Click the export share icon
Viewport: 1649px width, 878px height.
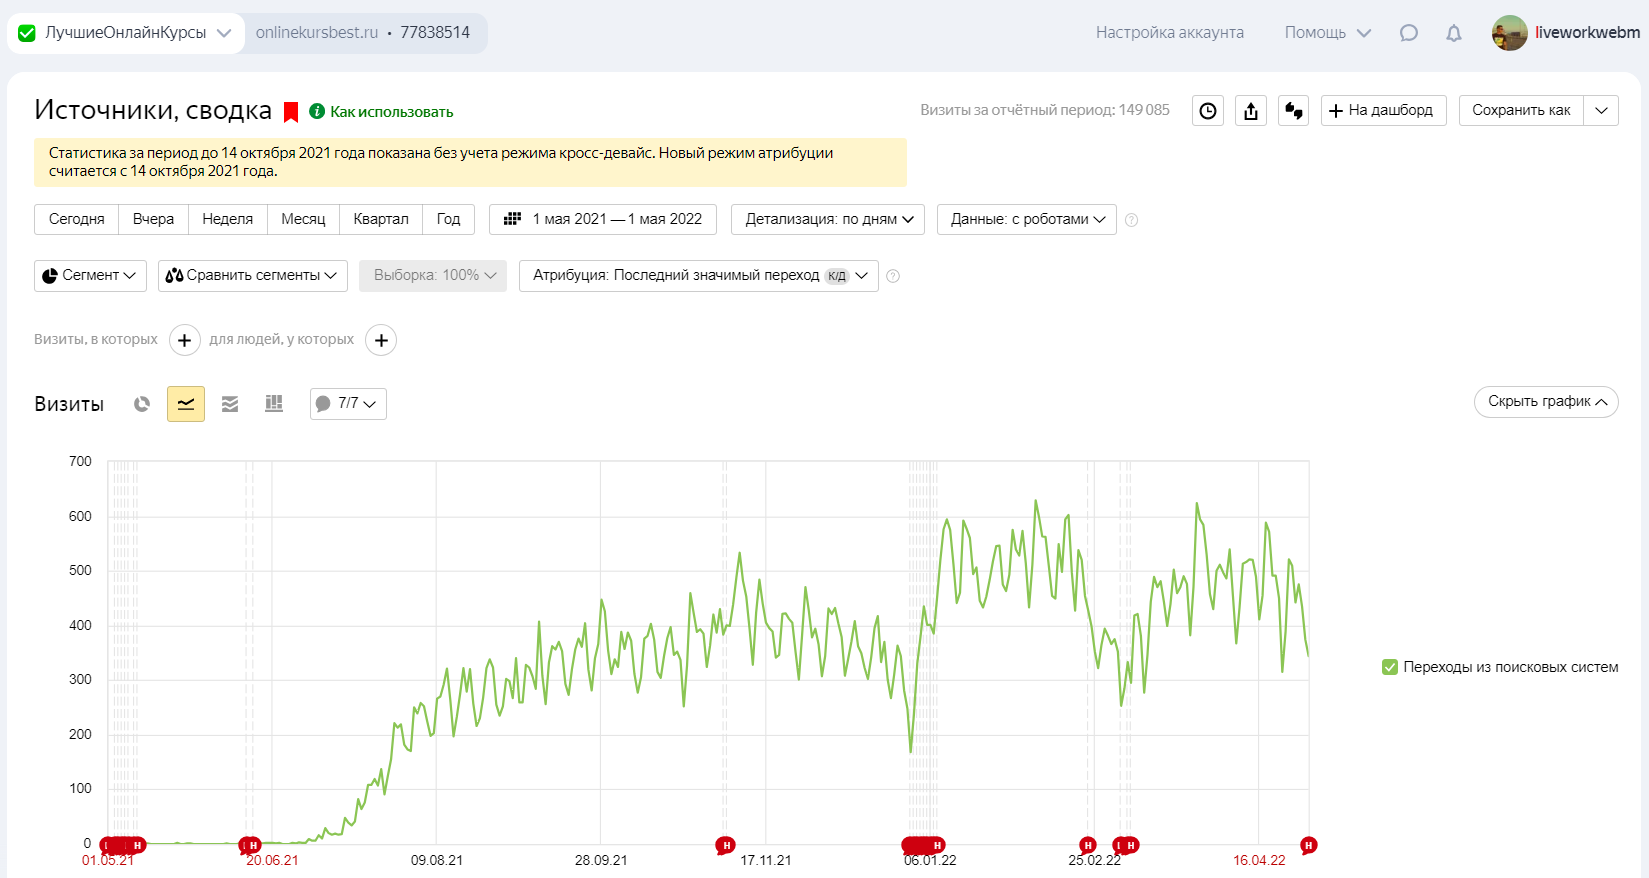pyautogui.click(x=1251, y=111)
